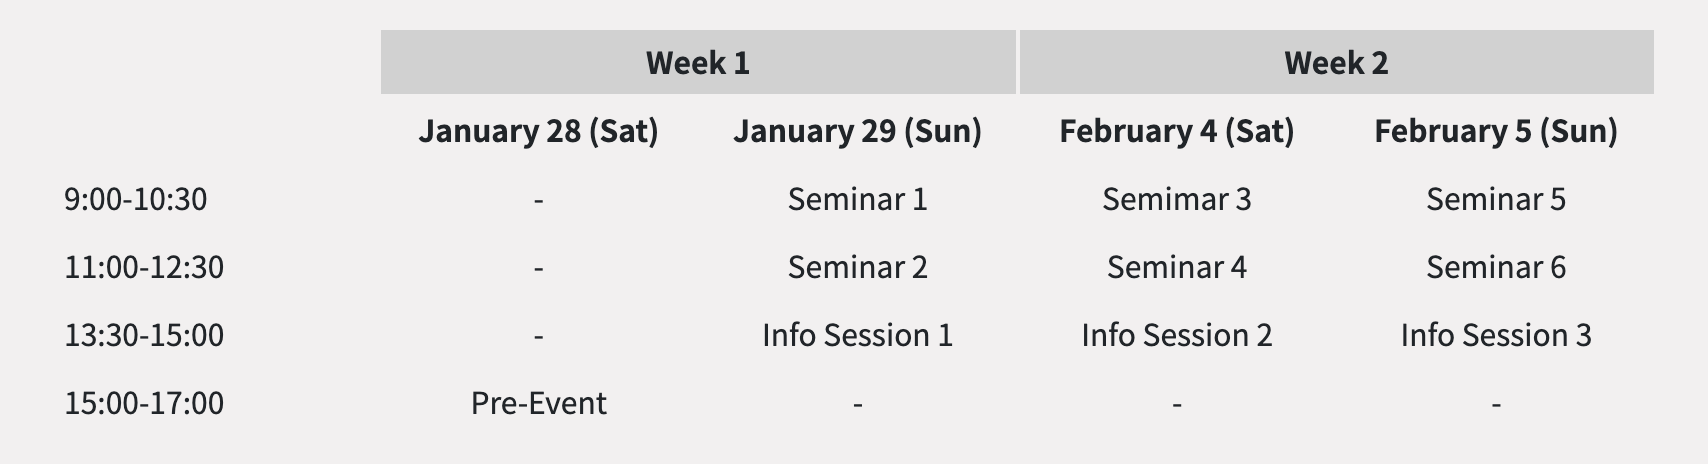
Task: Click the Seminar 1 cell
Action: click(857, 199)
